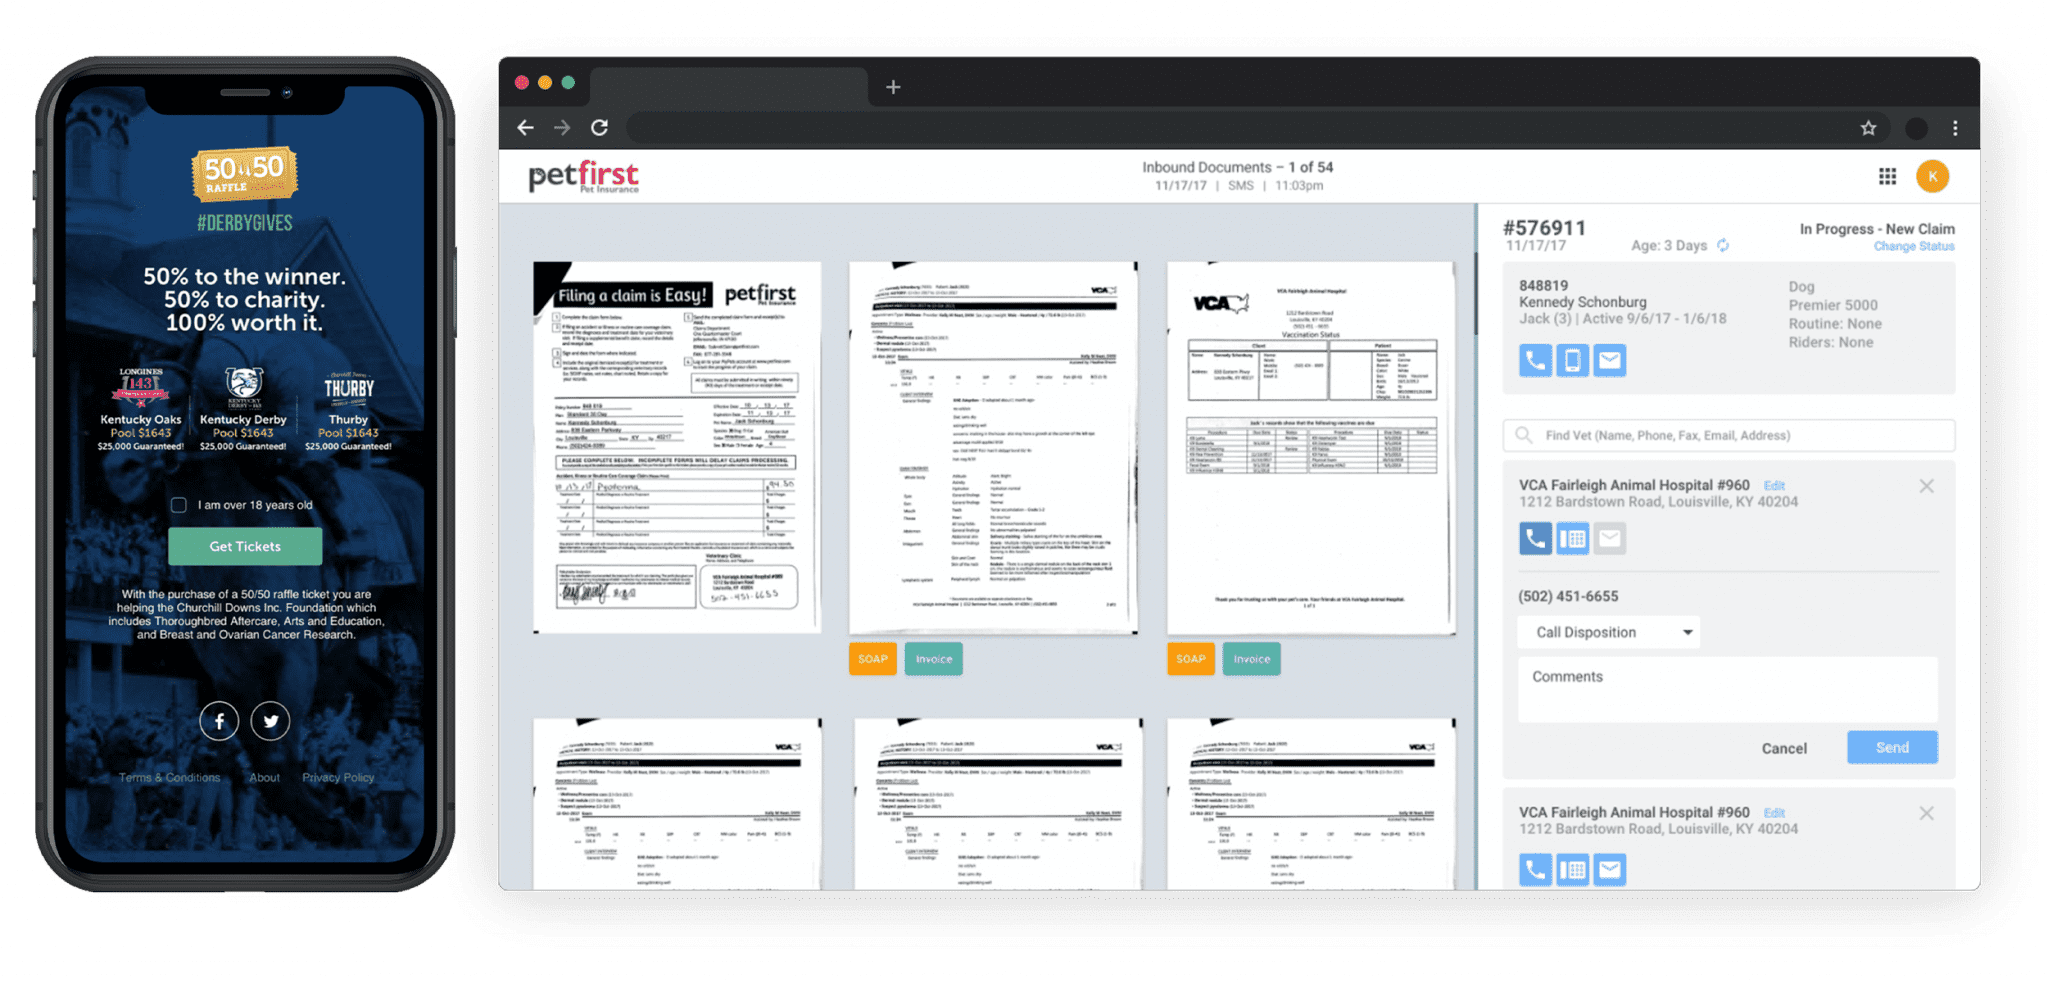Screen dimensions: 2048x983
Task: Click in the Find Vet search field
Action: [1729, 435]
